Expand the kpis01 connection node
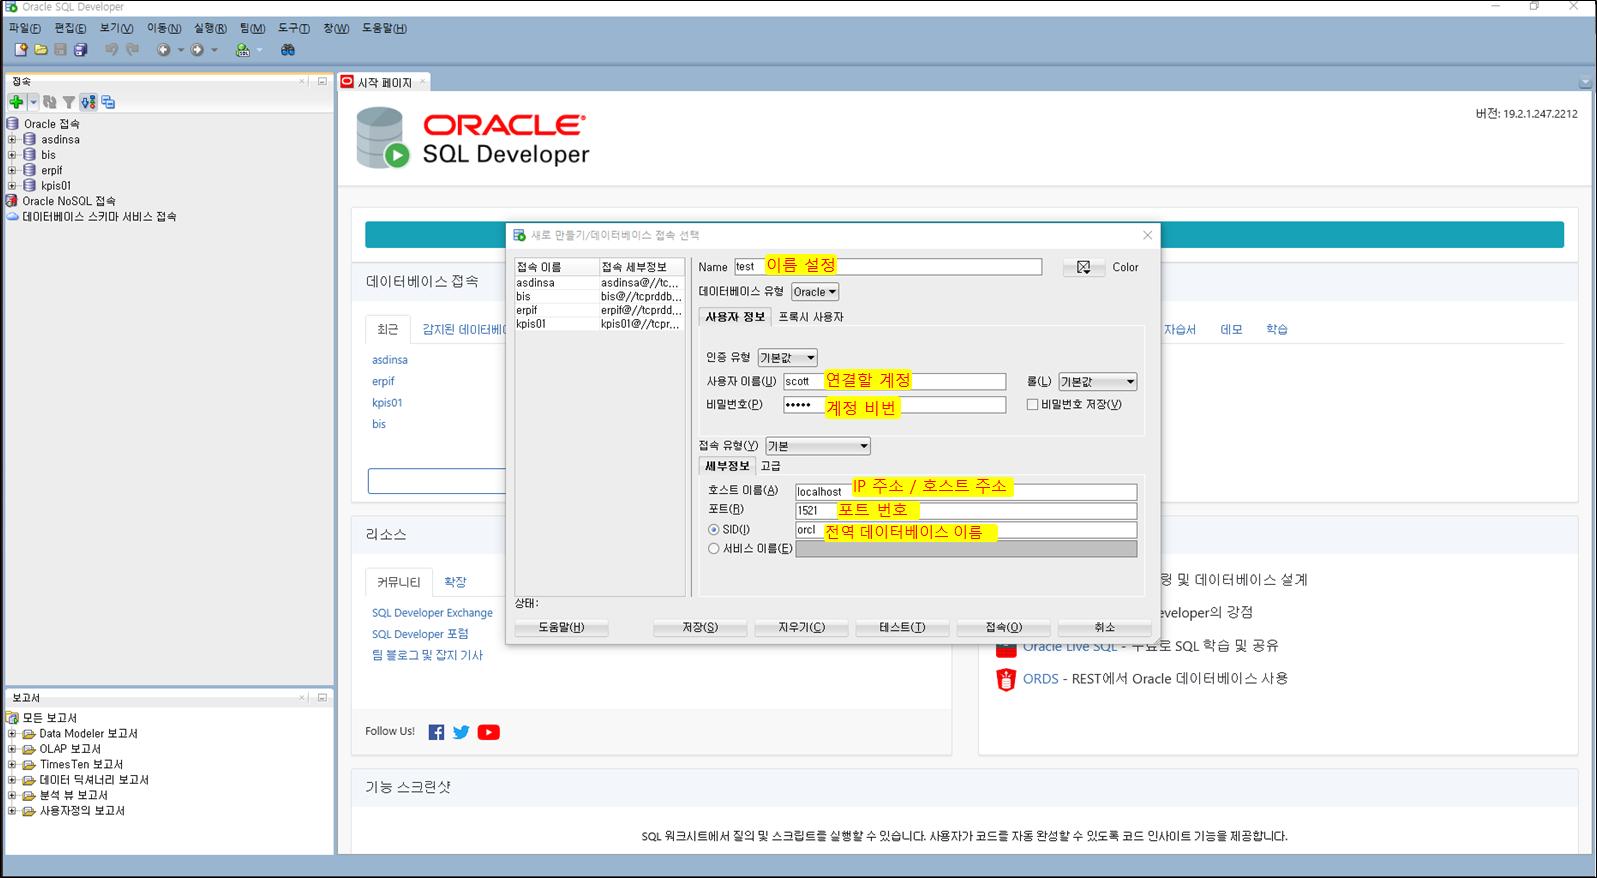This screenshot has height=878, width=1597. (12, 186)
